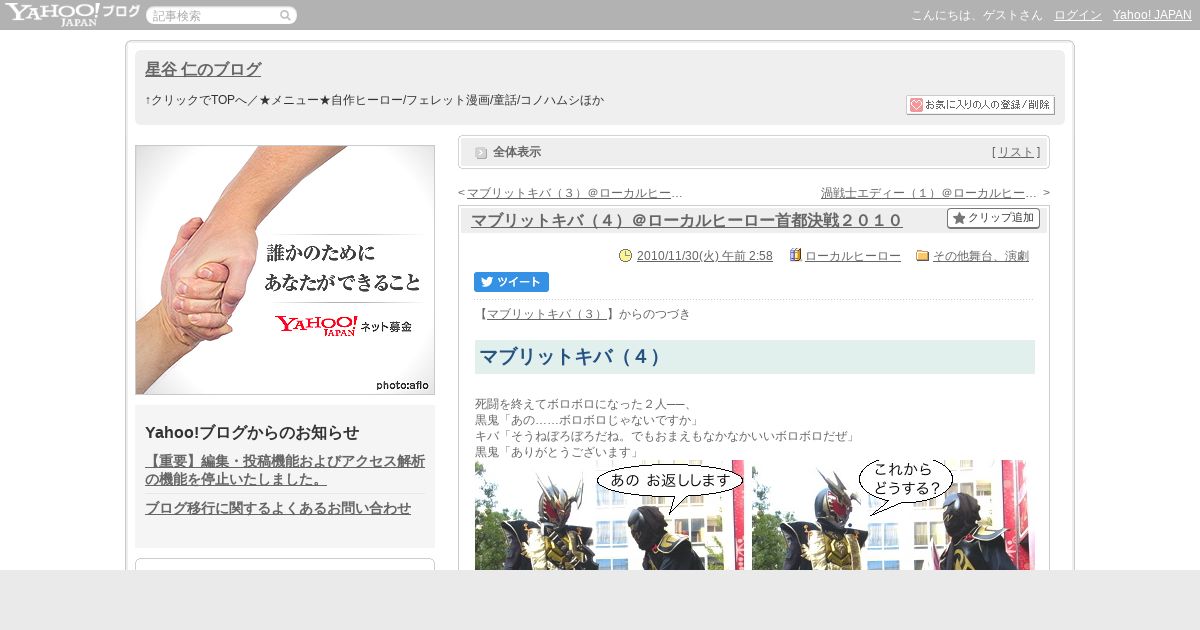Click the ツイート button
The image size is (1200, 630).
point(511,282)
